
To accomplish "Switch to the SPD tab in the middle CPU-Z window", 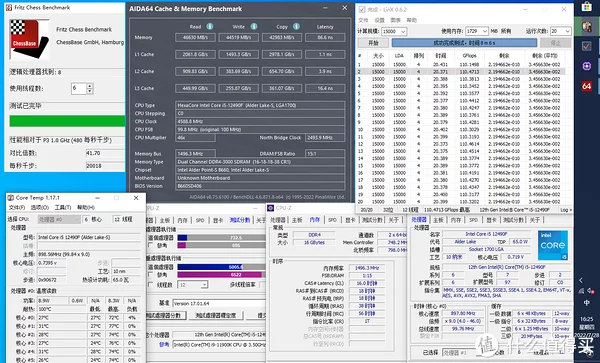I will (332, 220).
